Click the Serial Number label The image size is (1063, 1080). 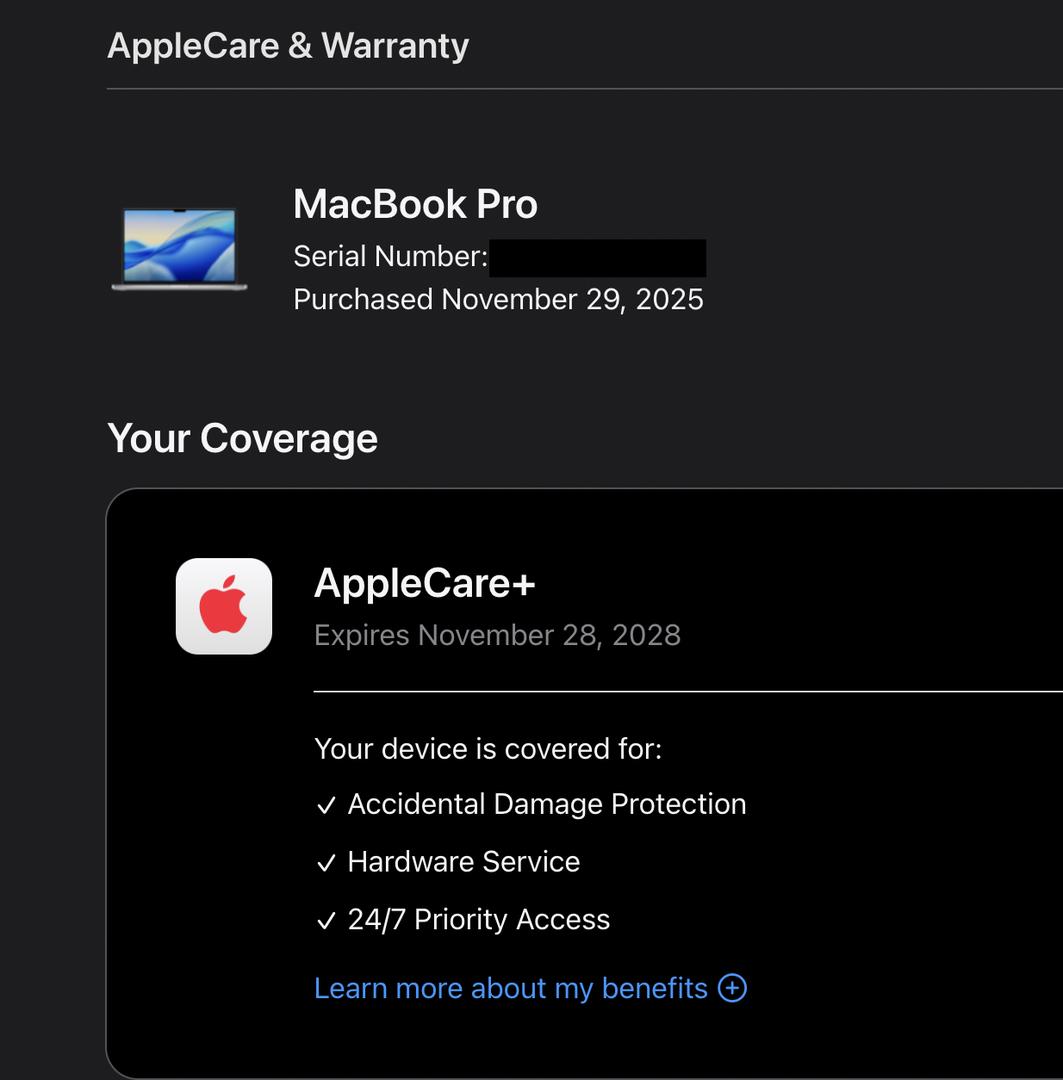(x=390, y=257)
